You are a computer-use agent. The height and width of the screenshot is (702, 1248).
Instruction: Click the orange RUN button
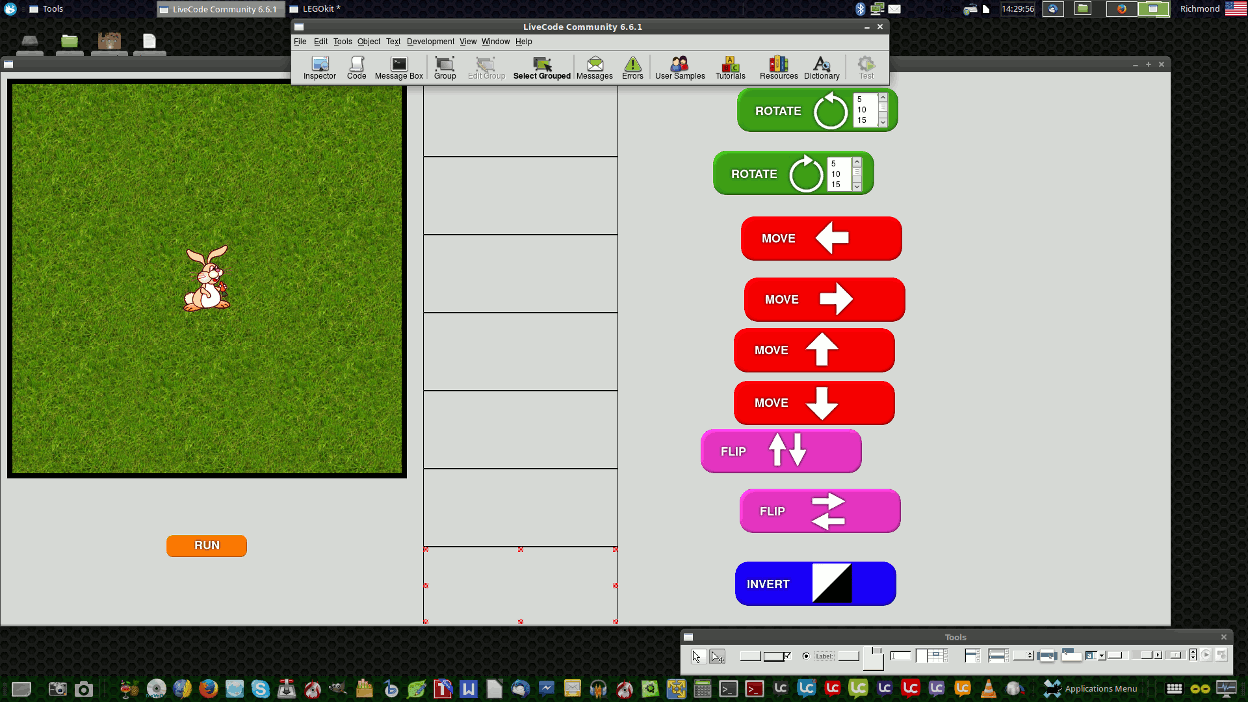point(206,546)
